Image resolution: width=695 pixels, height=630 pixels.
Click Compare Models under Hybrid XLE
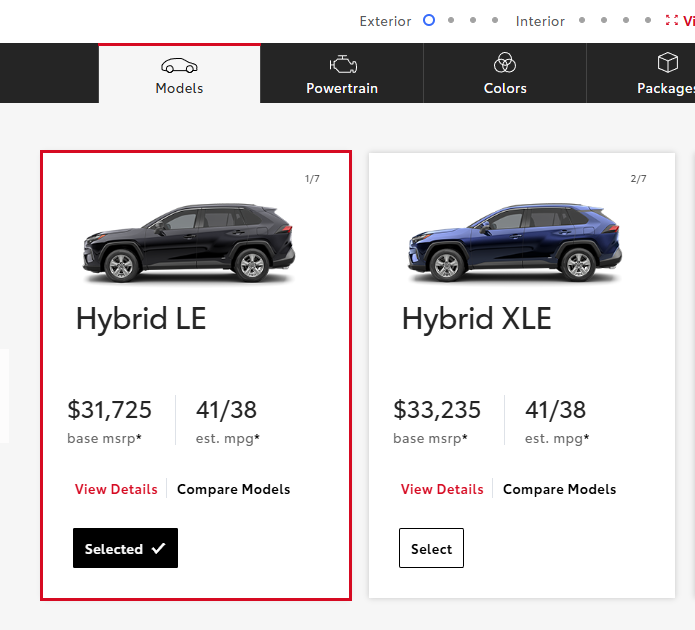(x=559, y=489)
